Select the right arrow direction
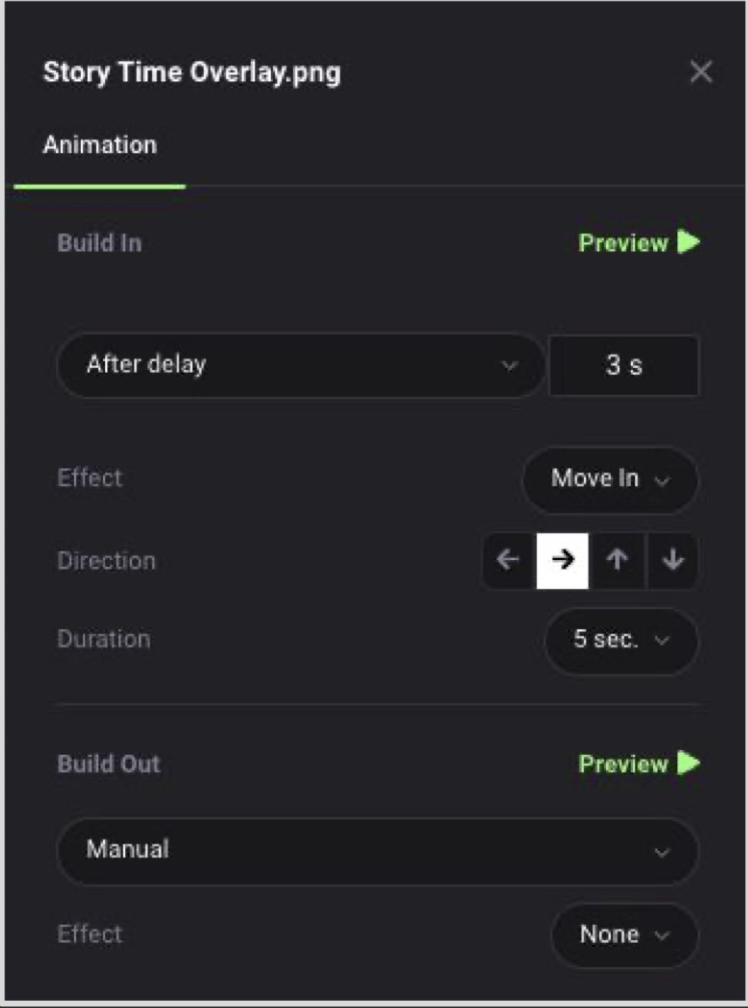Screen dimensions: 748x1008 [562, 561]
